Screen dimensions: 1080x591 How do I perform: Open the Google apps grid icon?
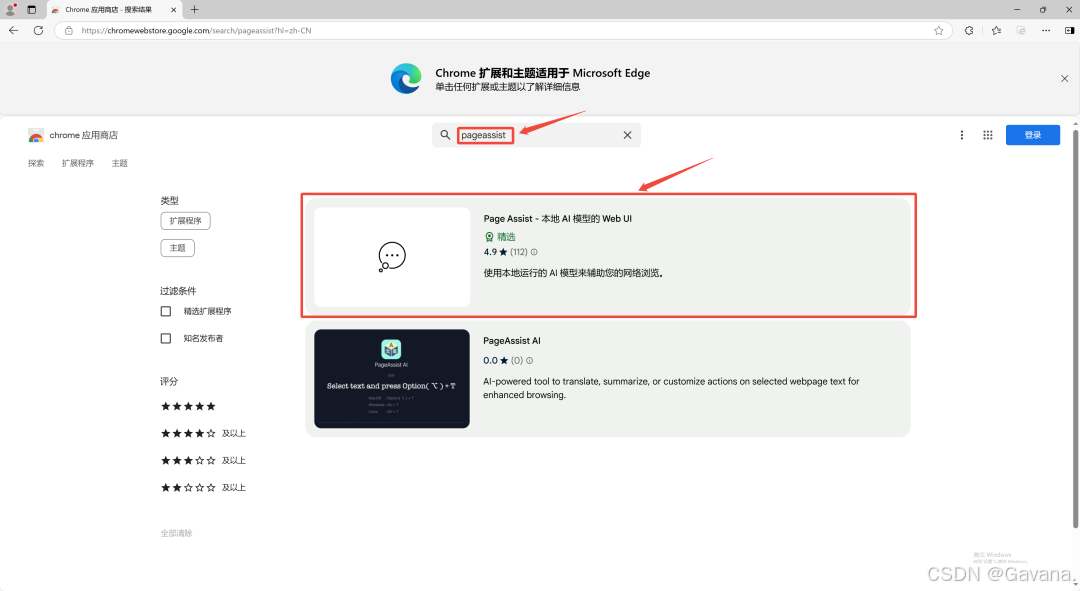pos(988,135)
